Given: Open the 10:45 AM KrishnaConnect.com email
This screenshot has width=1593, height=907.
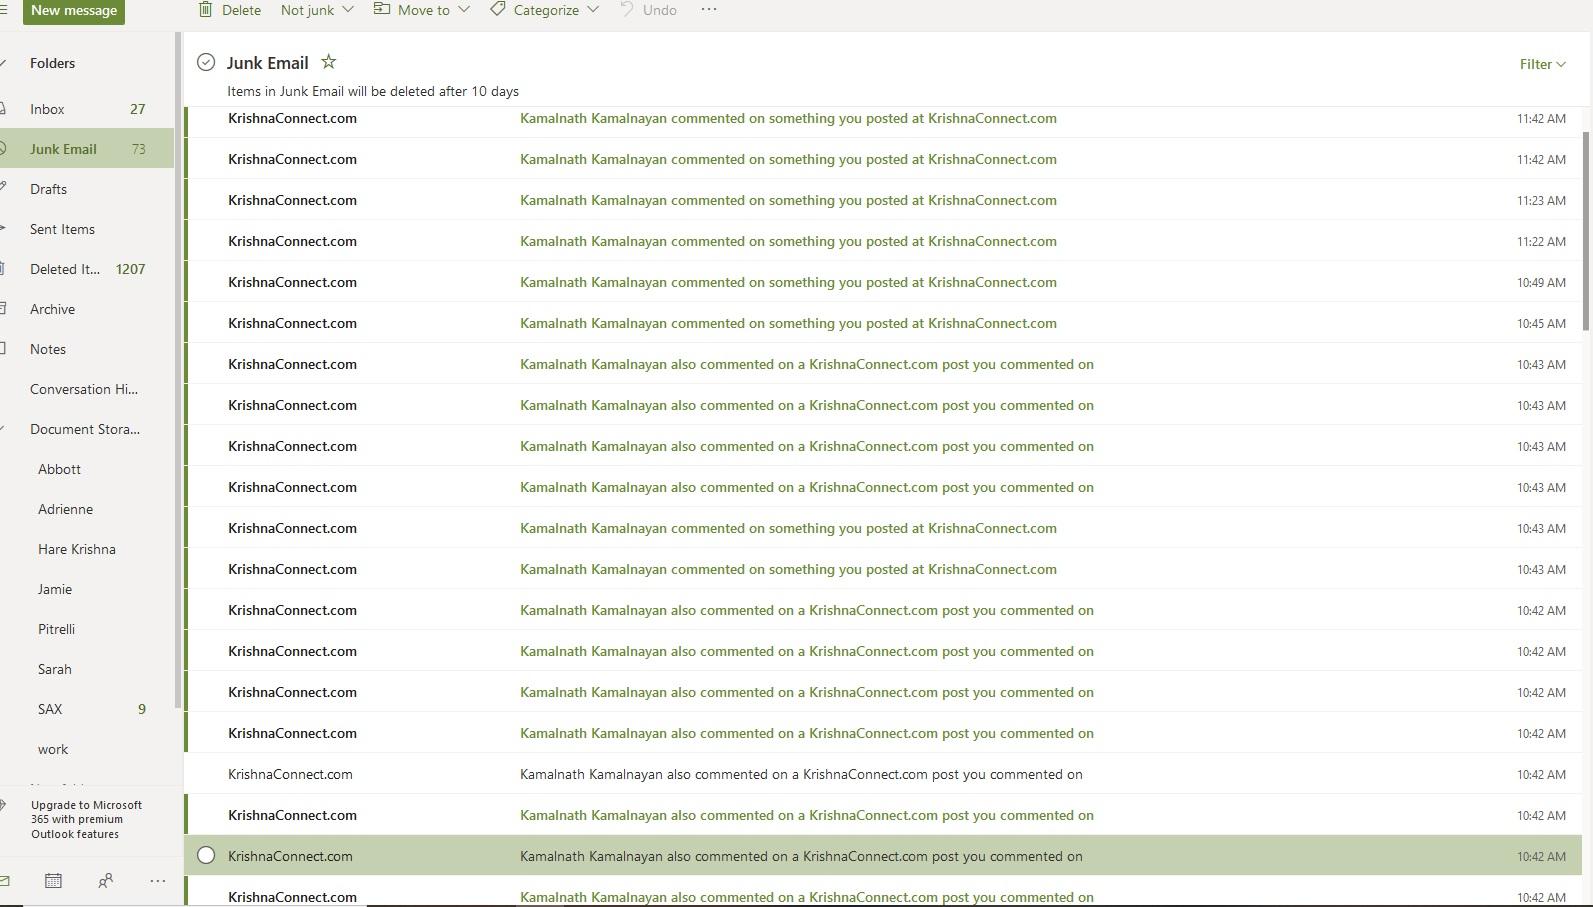Looking at the screenshot, I should click(883, 323).
